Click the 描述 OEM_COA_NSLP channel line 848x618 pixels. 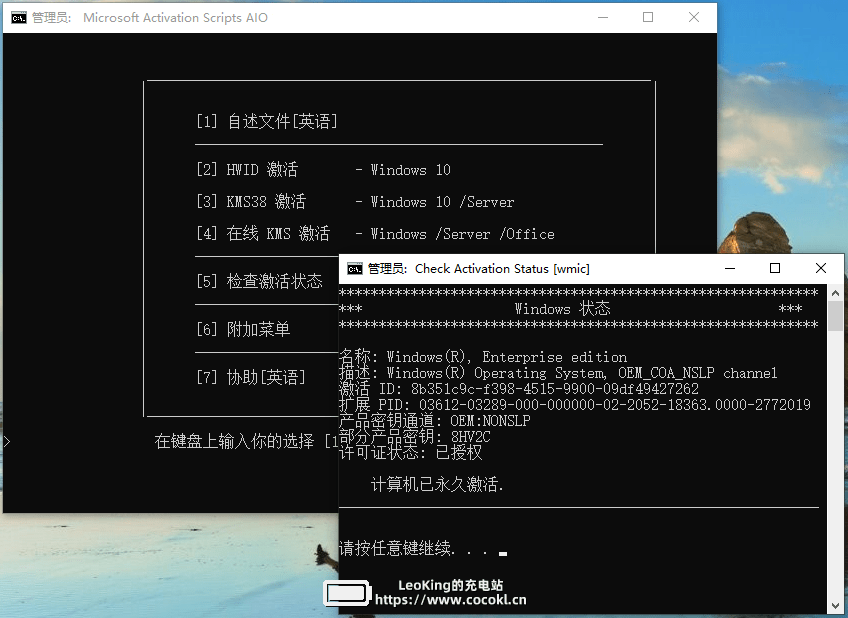pos(558,373)
